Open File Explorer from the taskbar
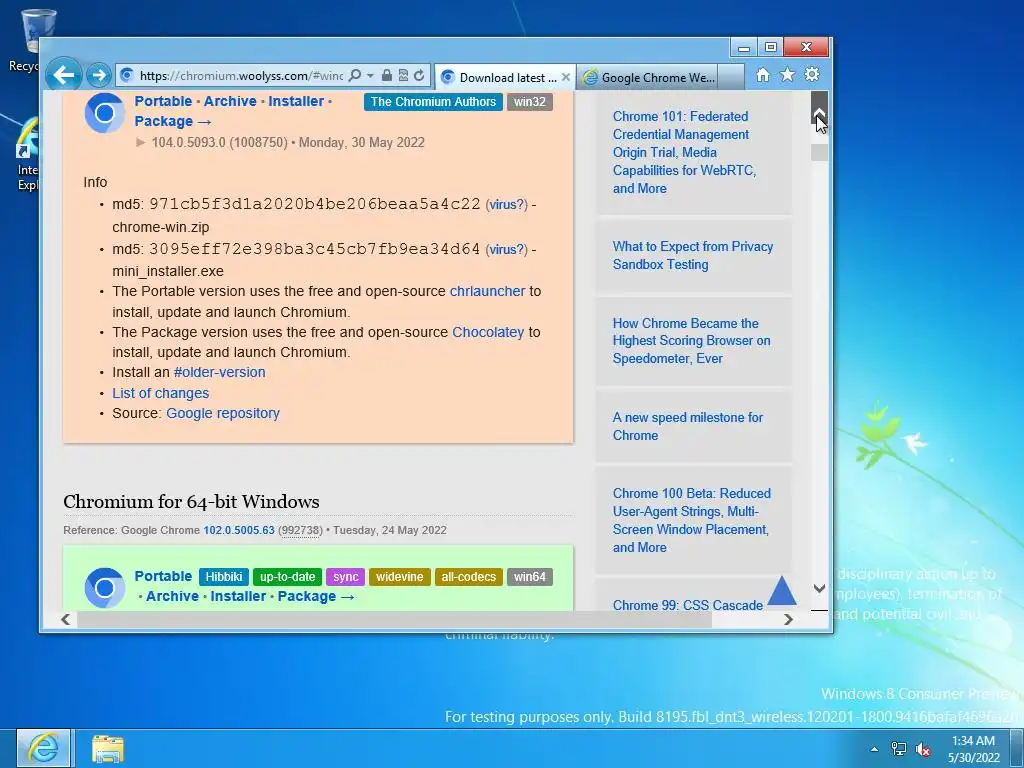This screenshot has height=768, width=1024. coord(108,749)
